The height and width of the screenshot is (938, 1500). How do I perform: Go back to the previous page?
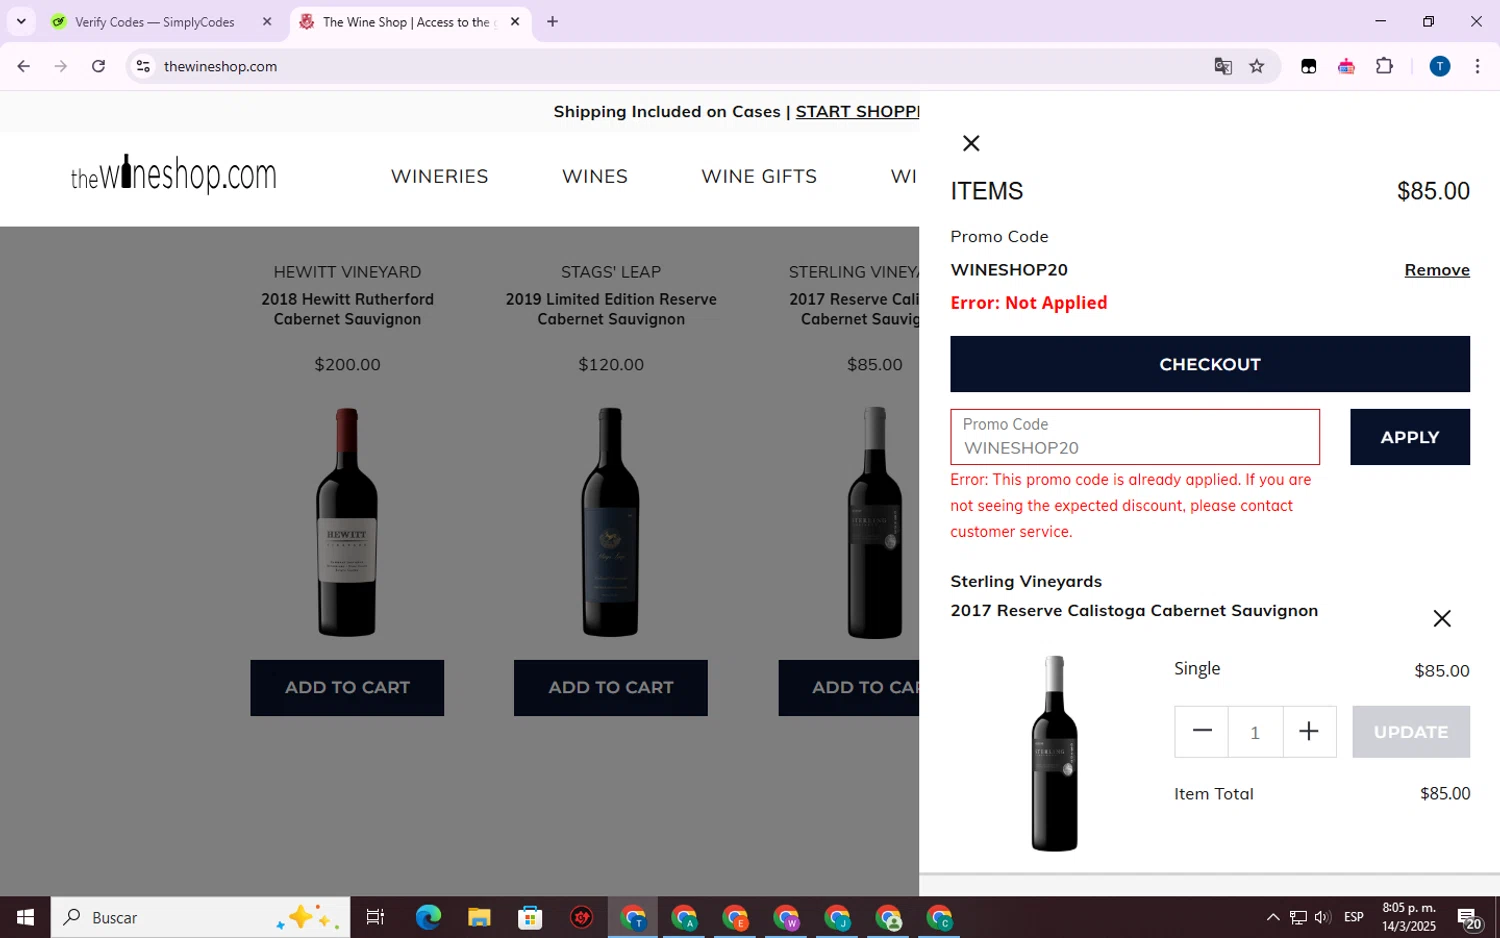[24, 66]
